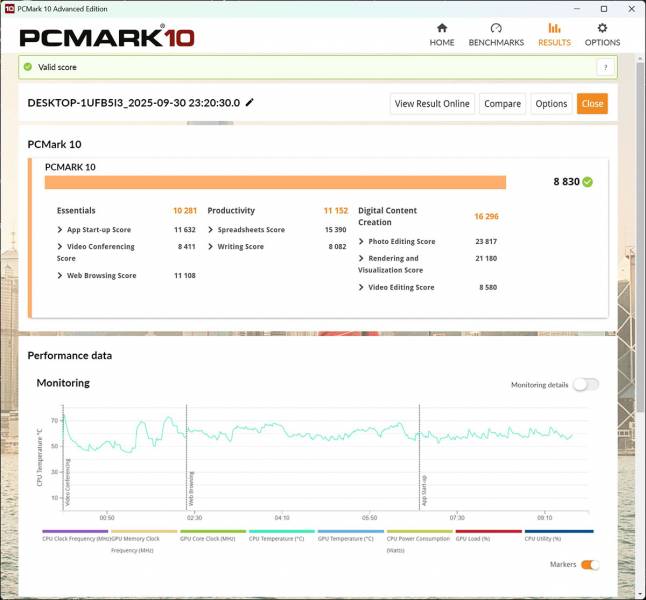Open the Home icon in the navigation

click(x=441, y=28)
